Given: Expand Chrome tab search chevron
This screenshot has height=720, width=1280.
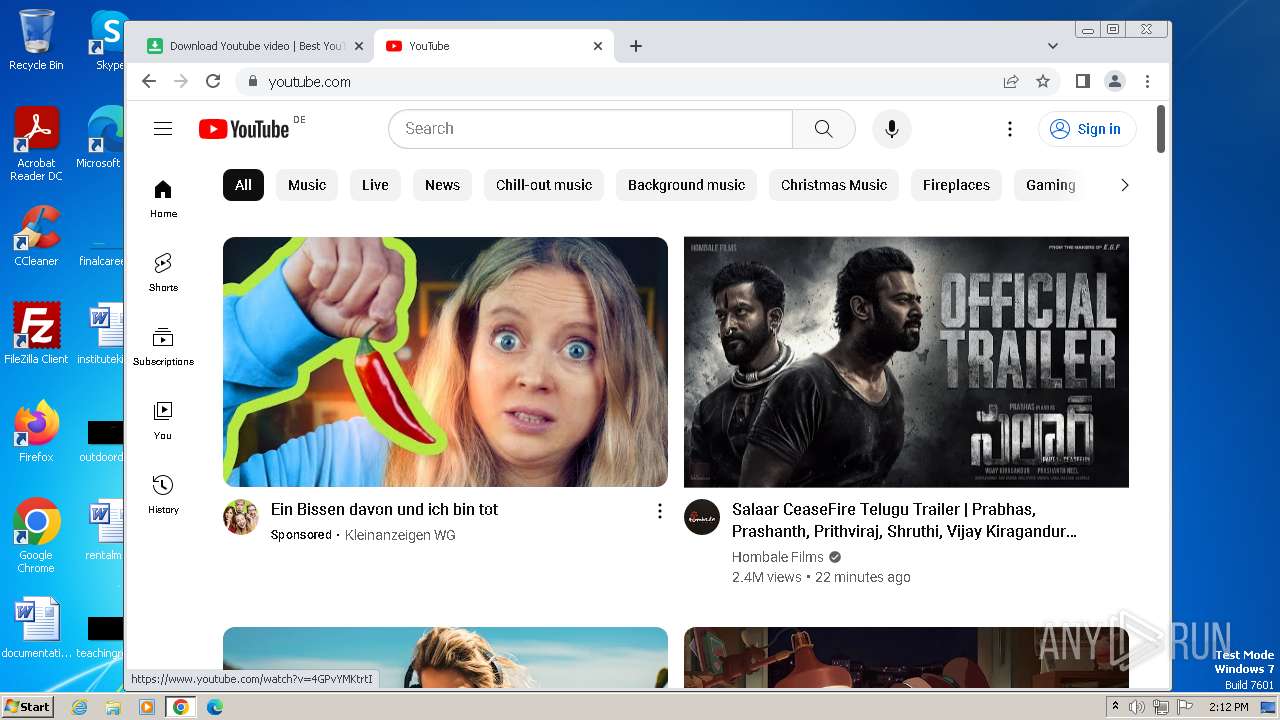Looking at the screenshot, I should 1053,46.
